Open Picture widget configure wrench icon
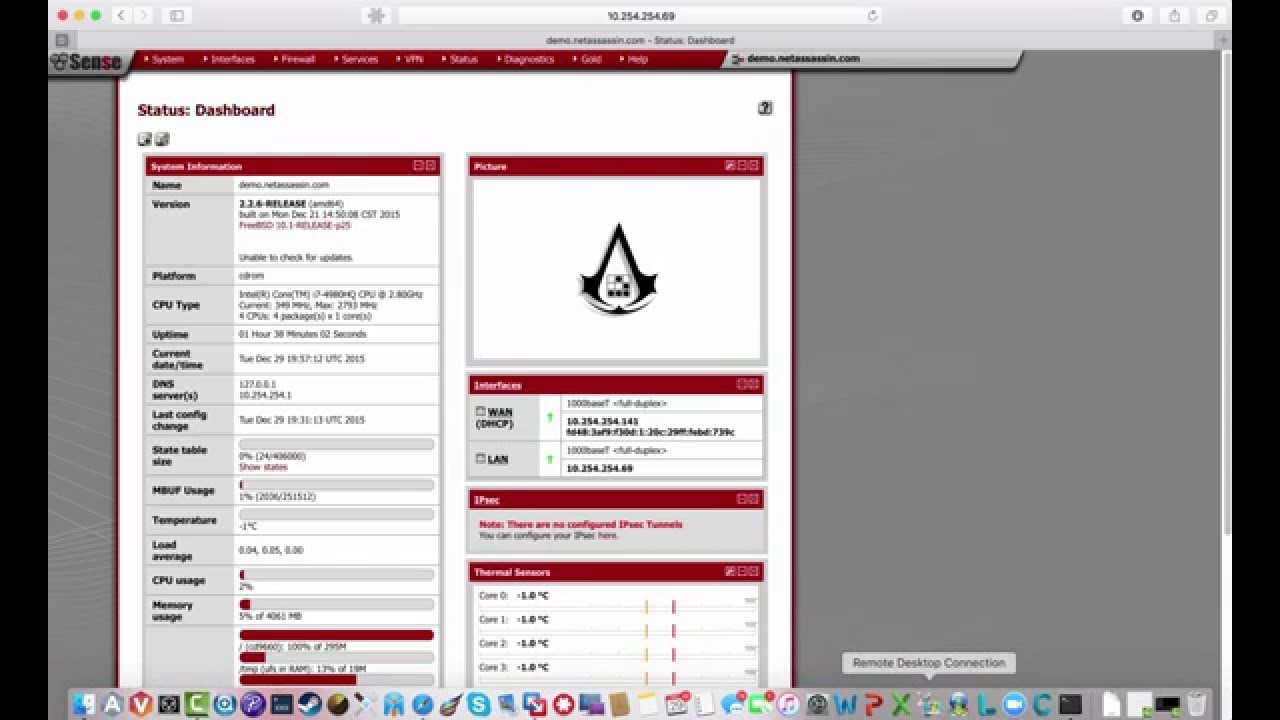Viewport: 1280px width, 720px height. [730, 166]
